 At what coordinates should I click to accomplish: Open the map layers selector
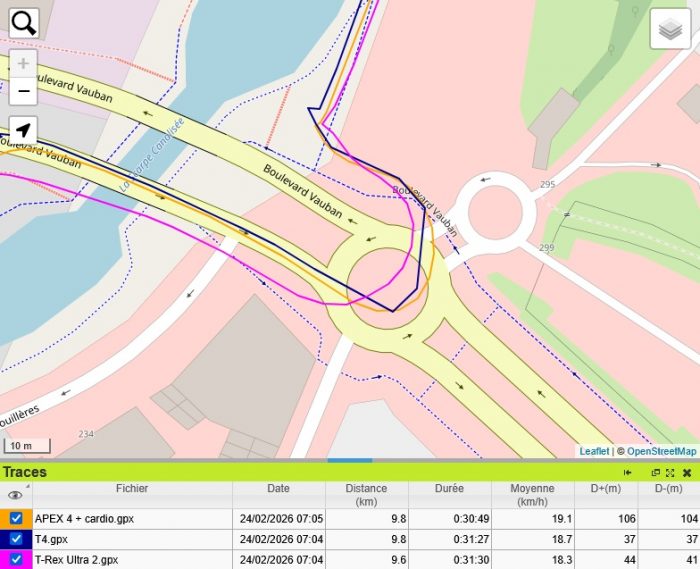671,29
